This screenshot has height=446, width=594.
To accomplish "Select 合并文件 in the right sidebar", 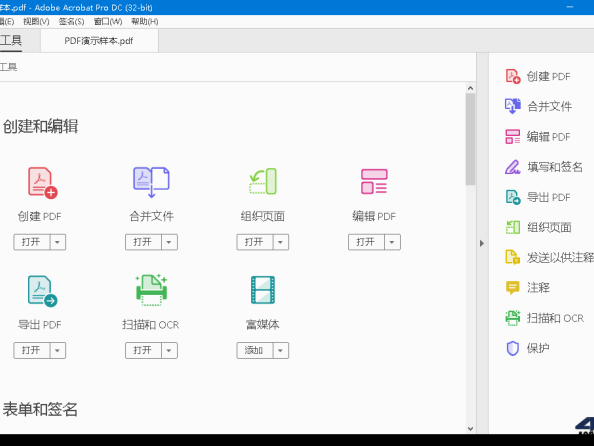I will 538,106.
